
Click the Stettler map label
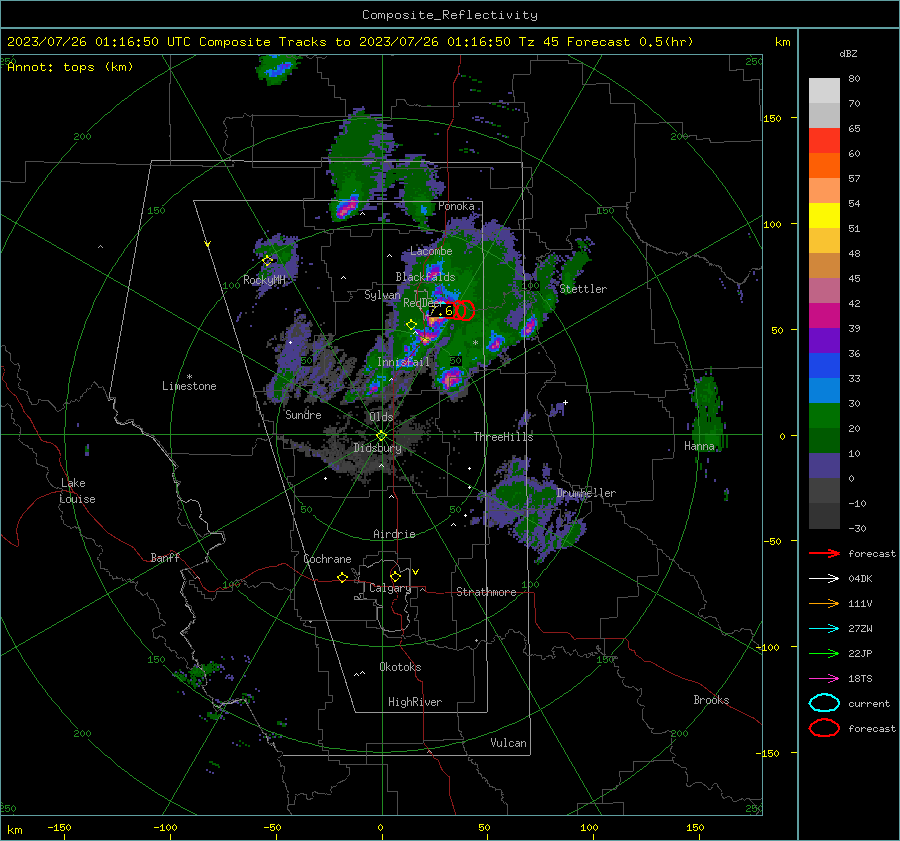point(583,289)
